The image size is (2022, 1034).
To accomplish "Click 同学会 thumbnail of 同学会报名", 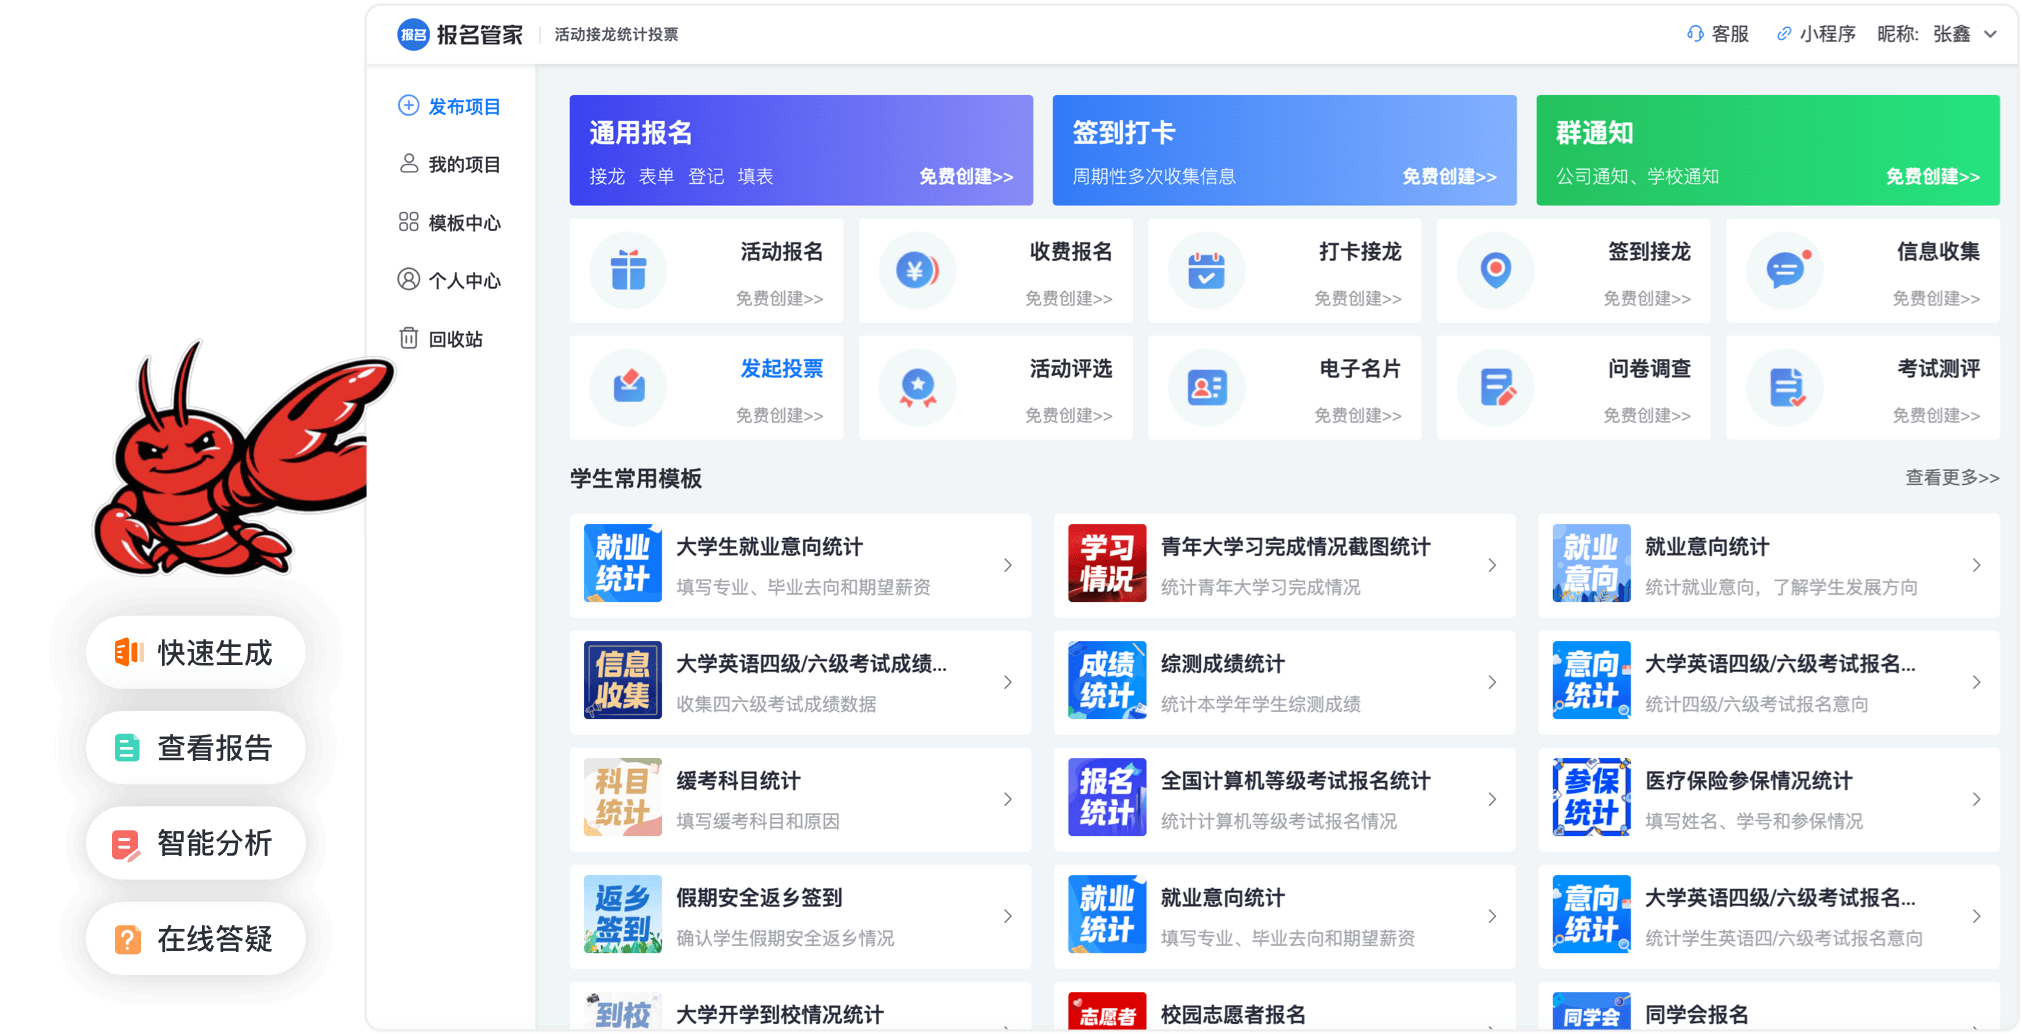I will [x=1592, y=1012].
